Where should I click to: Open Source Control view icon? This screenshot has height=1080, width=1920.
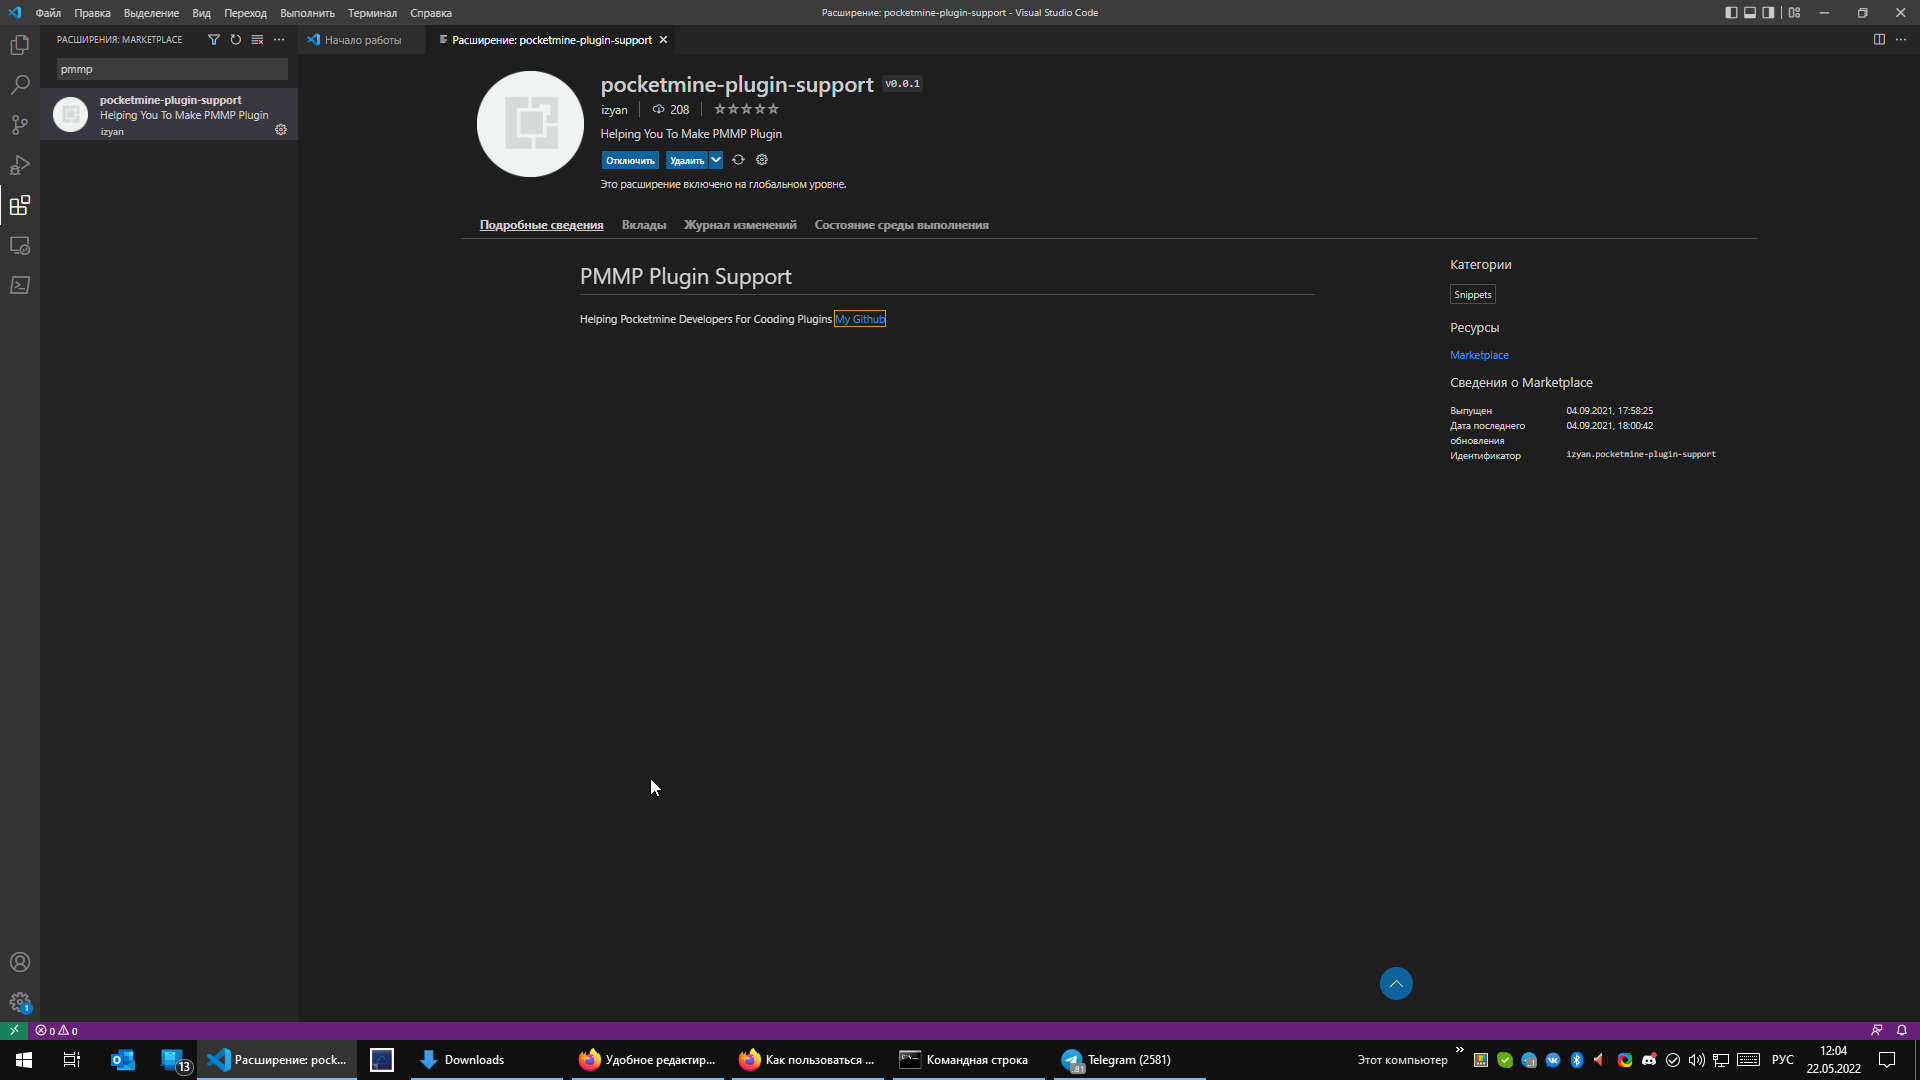(x=20, y=125)
